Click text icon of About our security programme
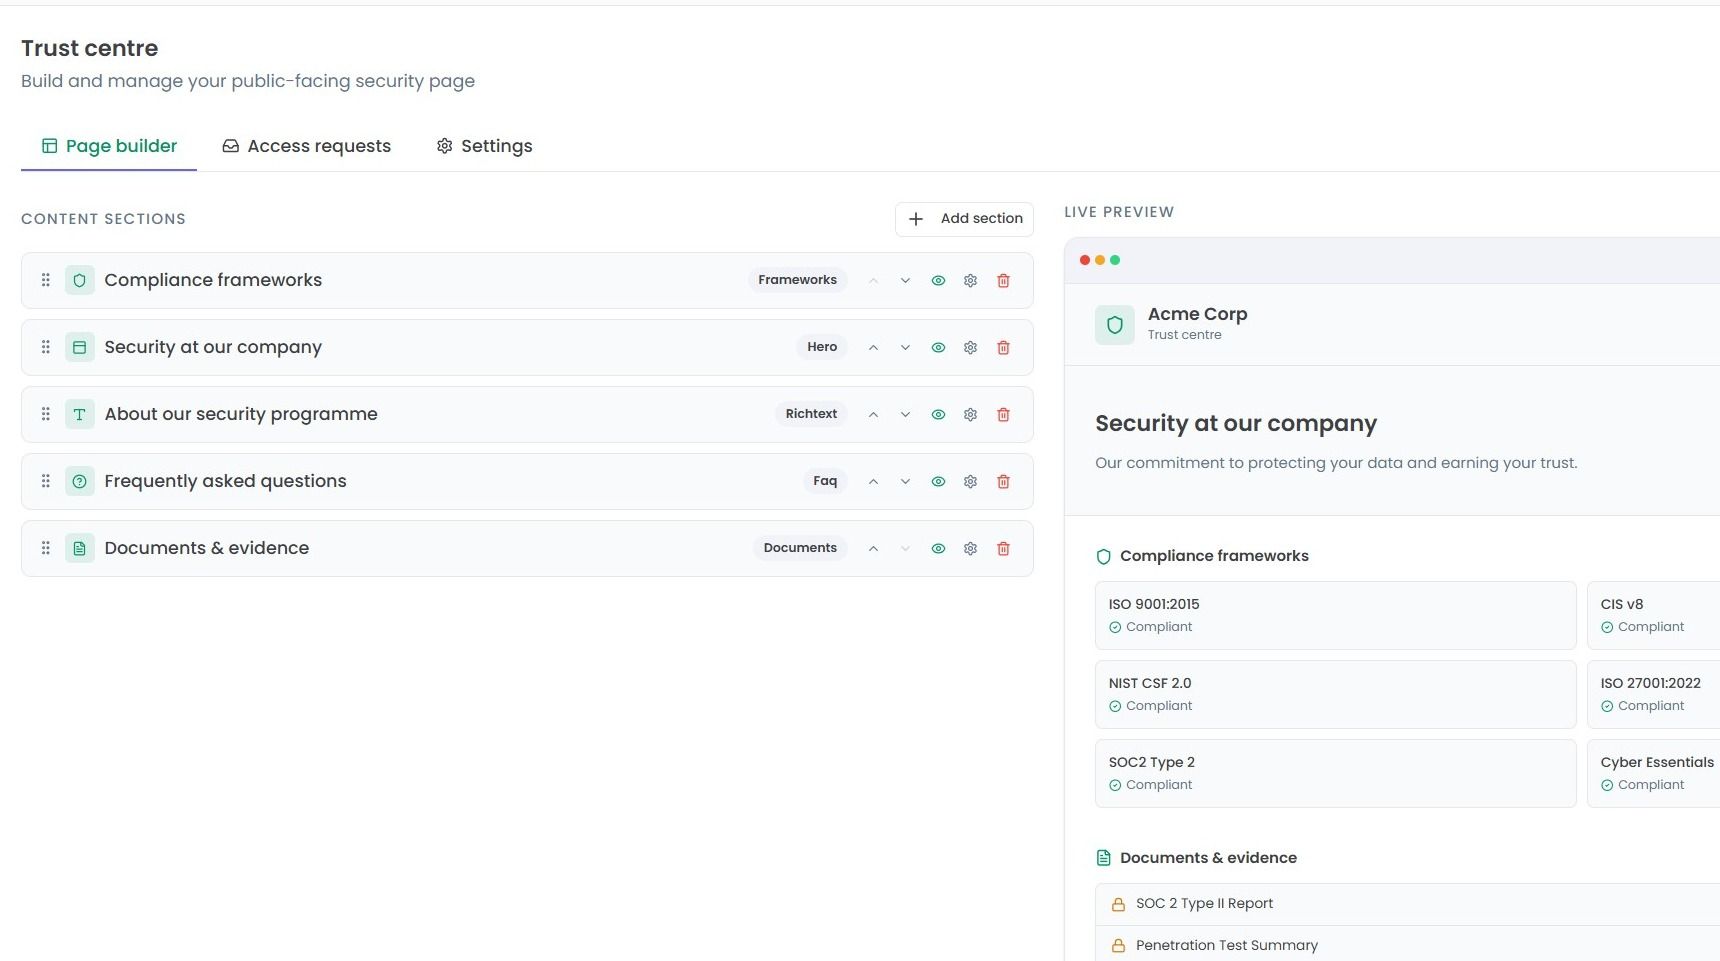The height and width of the screenshot is (961, 1720). pos(80,414)
